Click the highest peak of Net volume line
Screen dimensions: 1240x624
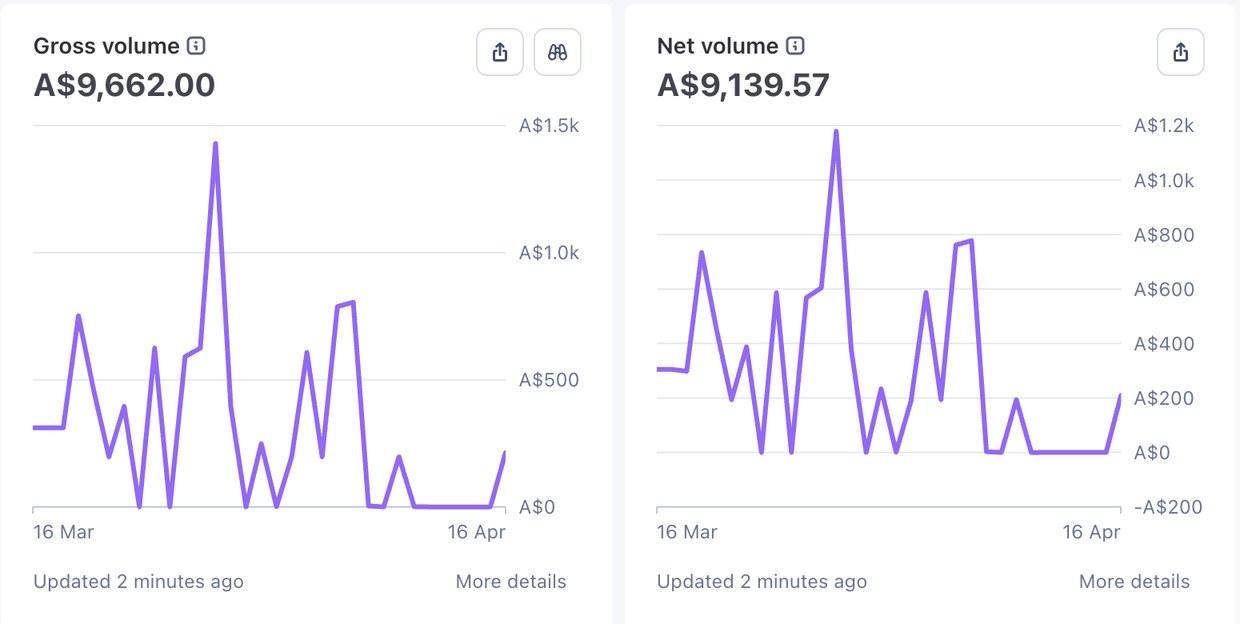click(836, 132)
